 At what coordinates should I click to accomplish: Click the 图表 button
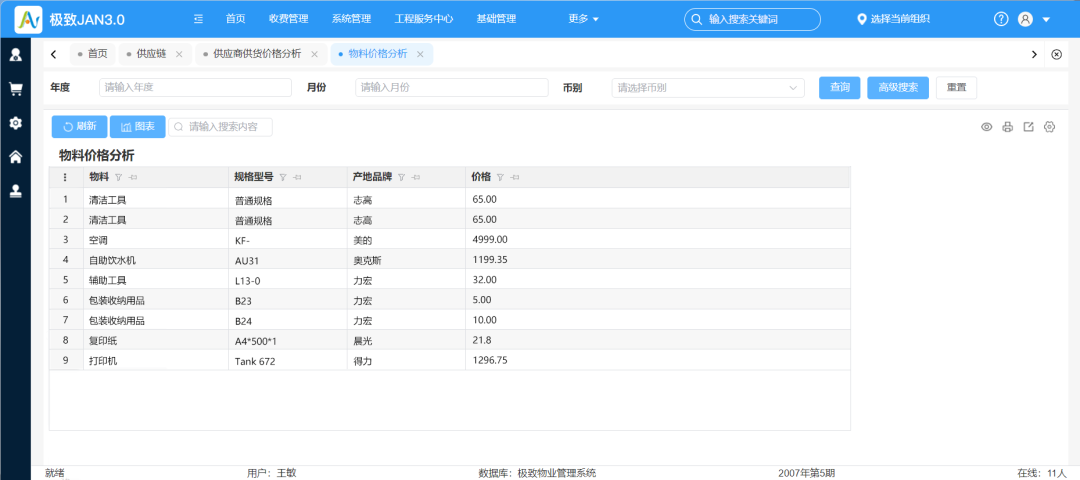pos(138,127)
